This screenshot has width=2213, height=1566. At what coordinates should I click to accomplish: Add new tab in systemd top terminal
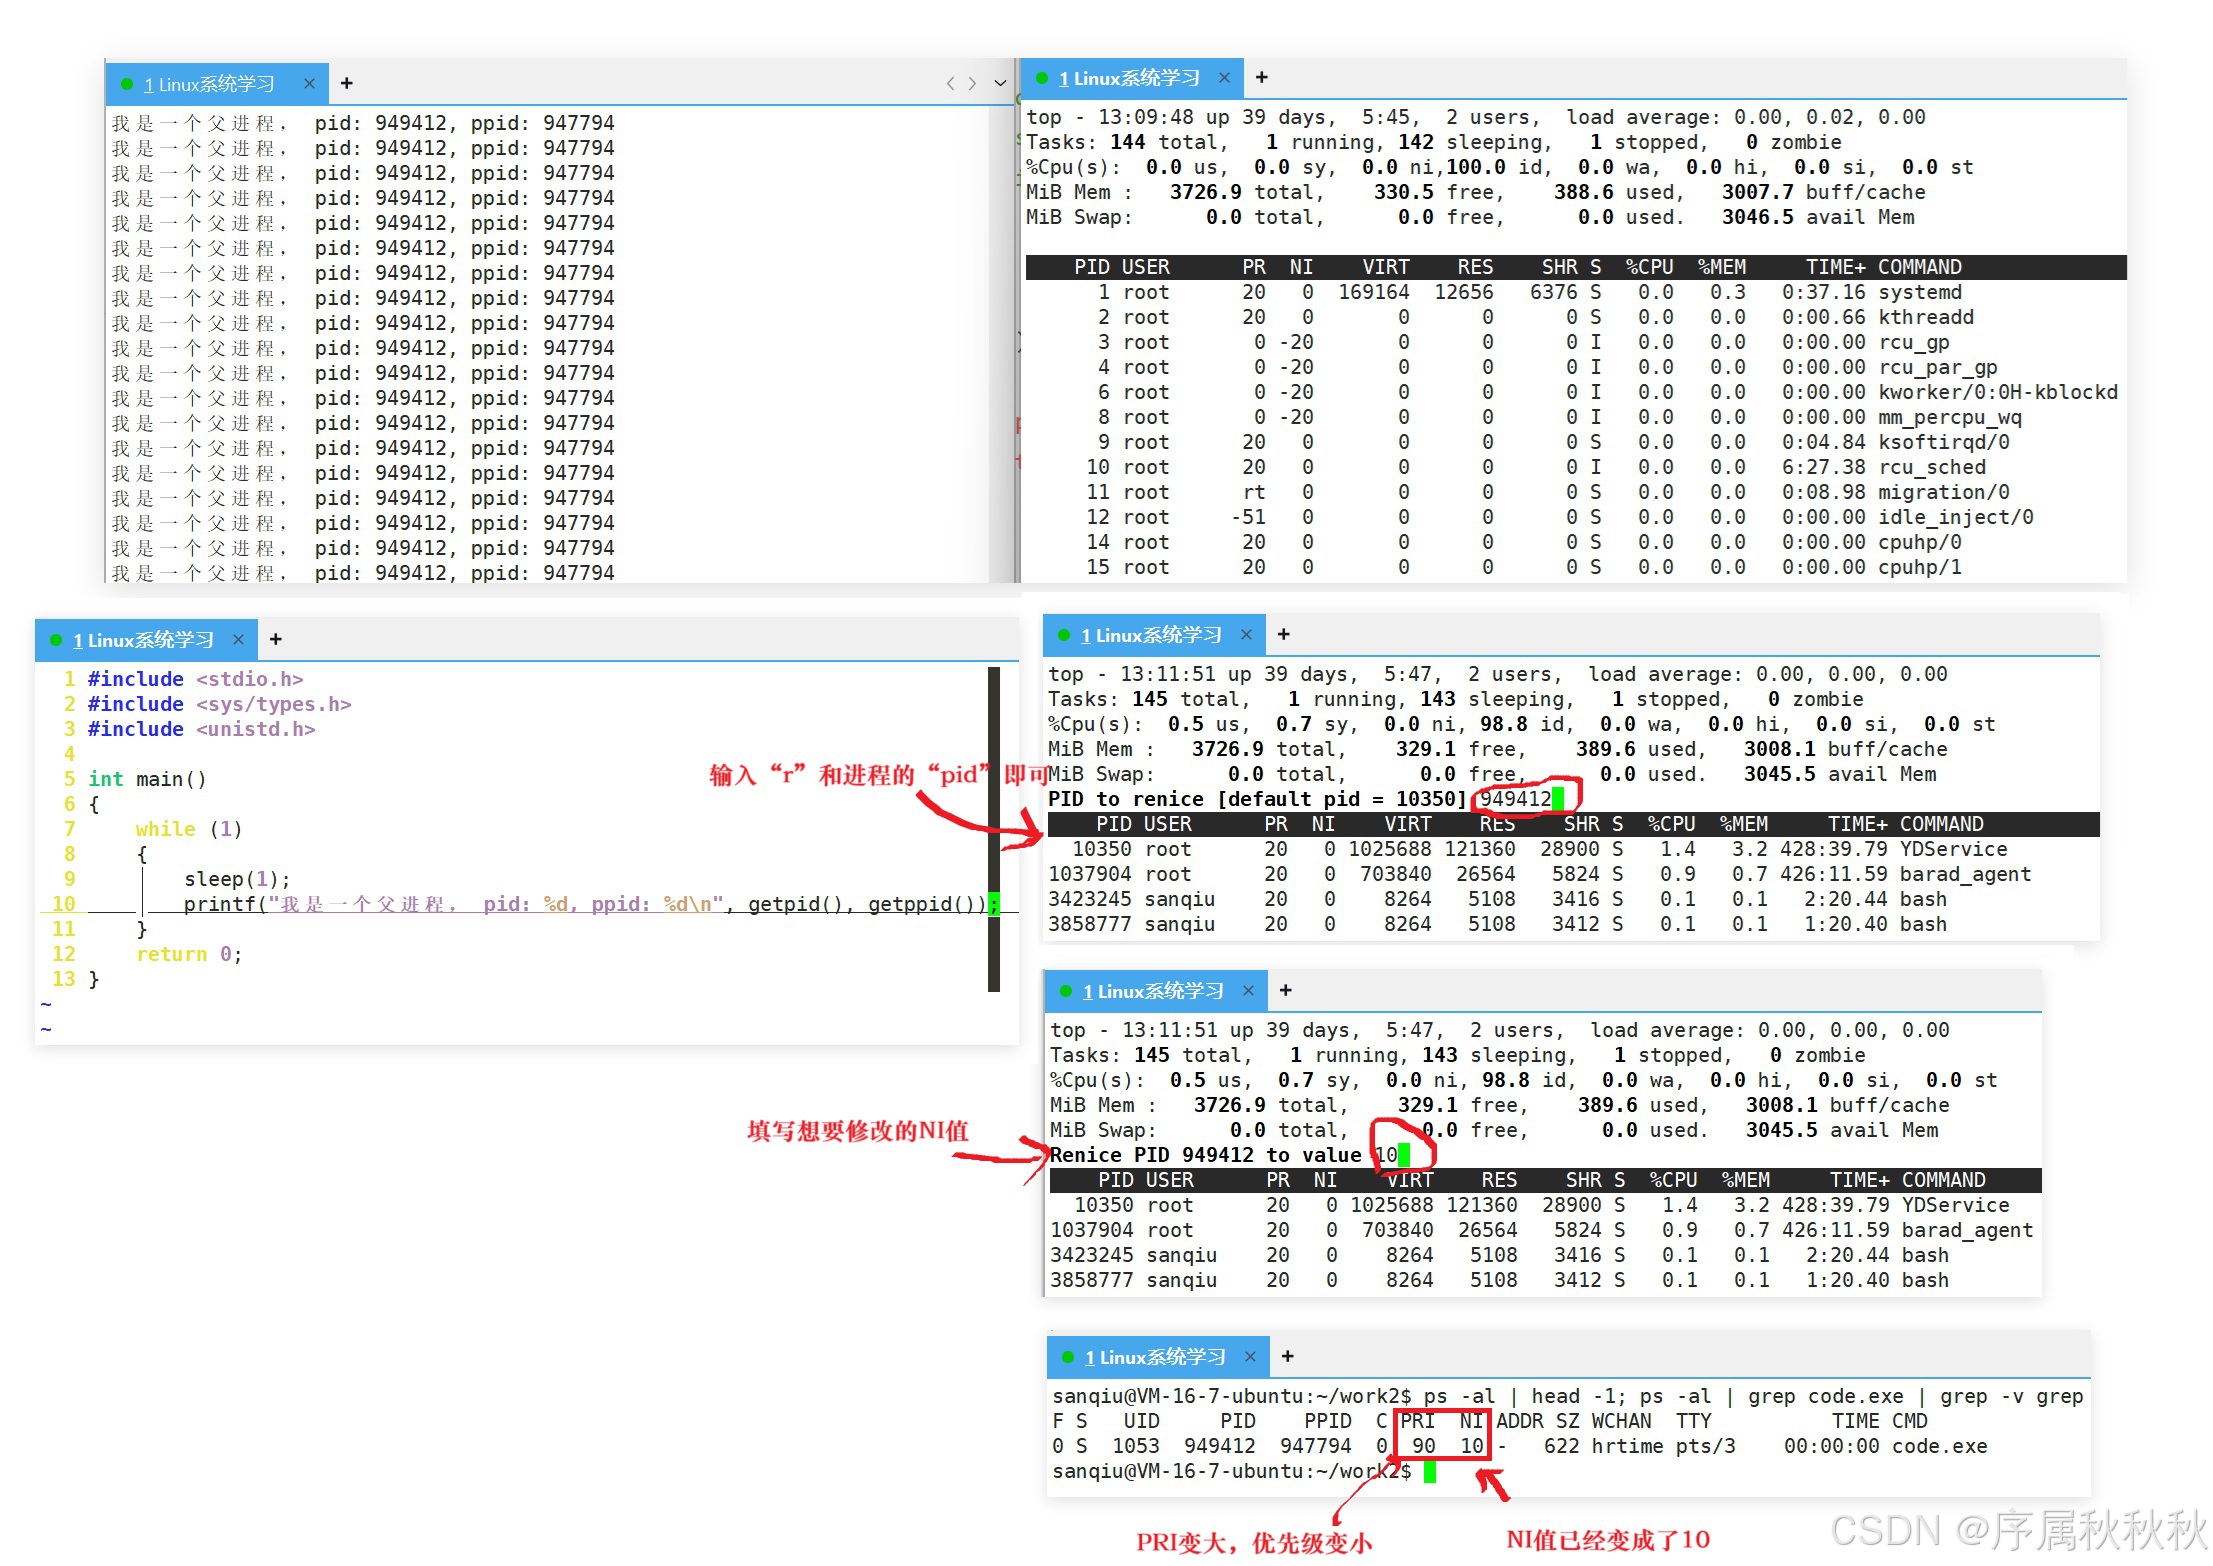[x=1261, y=77]
